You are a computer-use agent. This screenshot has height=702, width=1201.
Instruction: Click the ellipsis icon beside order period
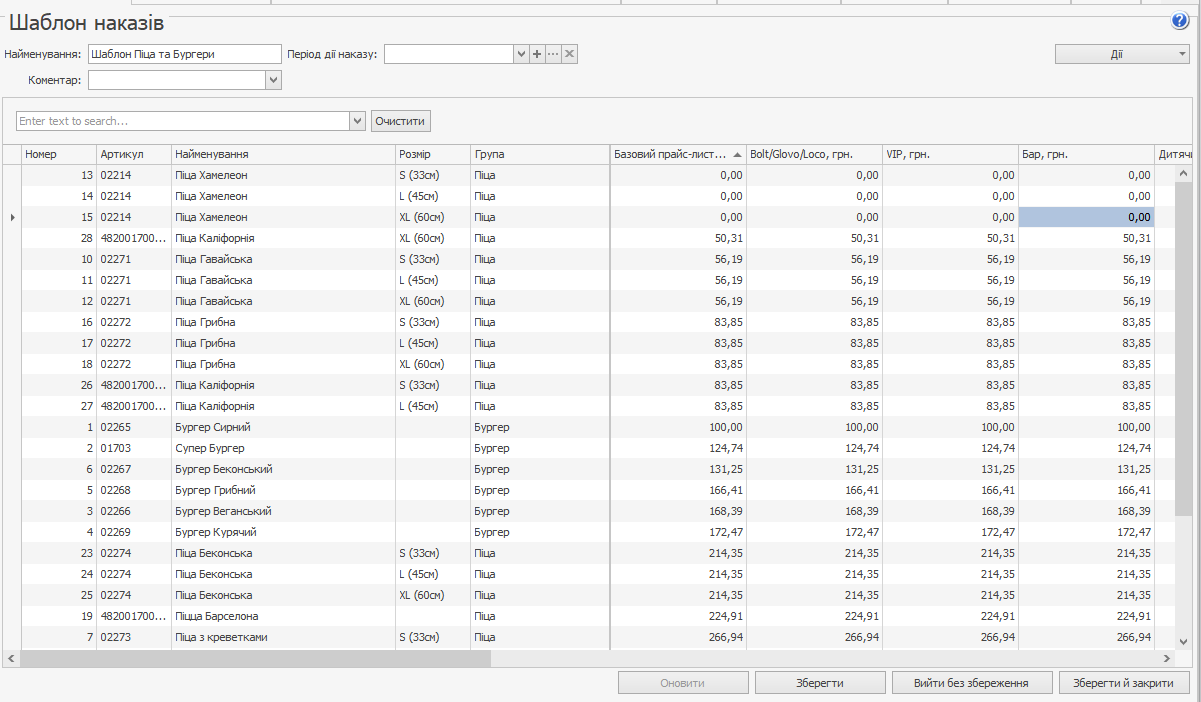click(553, 54)
